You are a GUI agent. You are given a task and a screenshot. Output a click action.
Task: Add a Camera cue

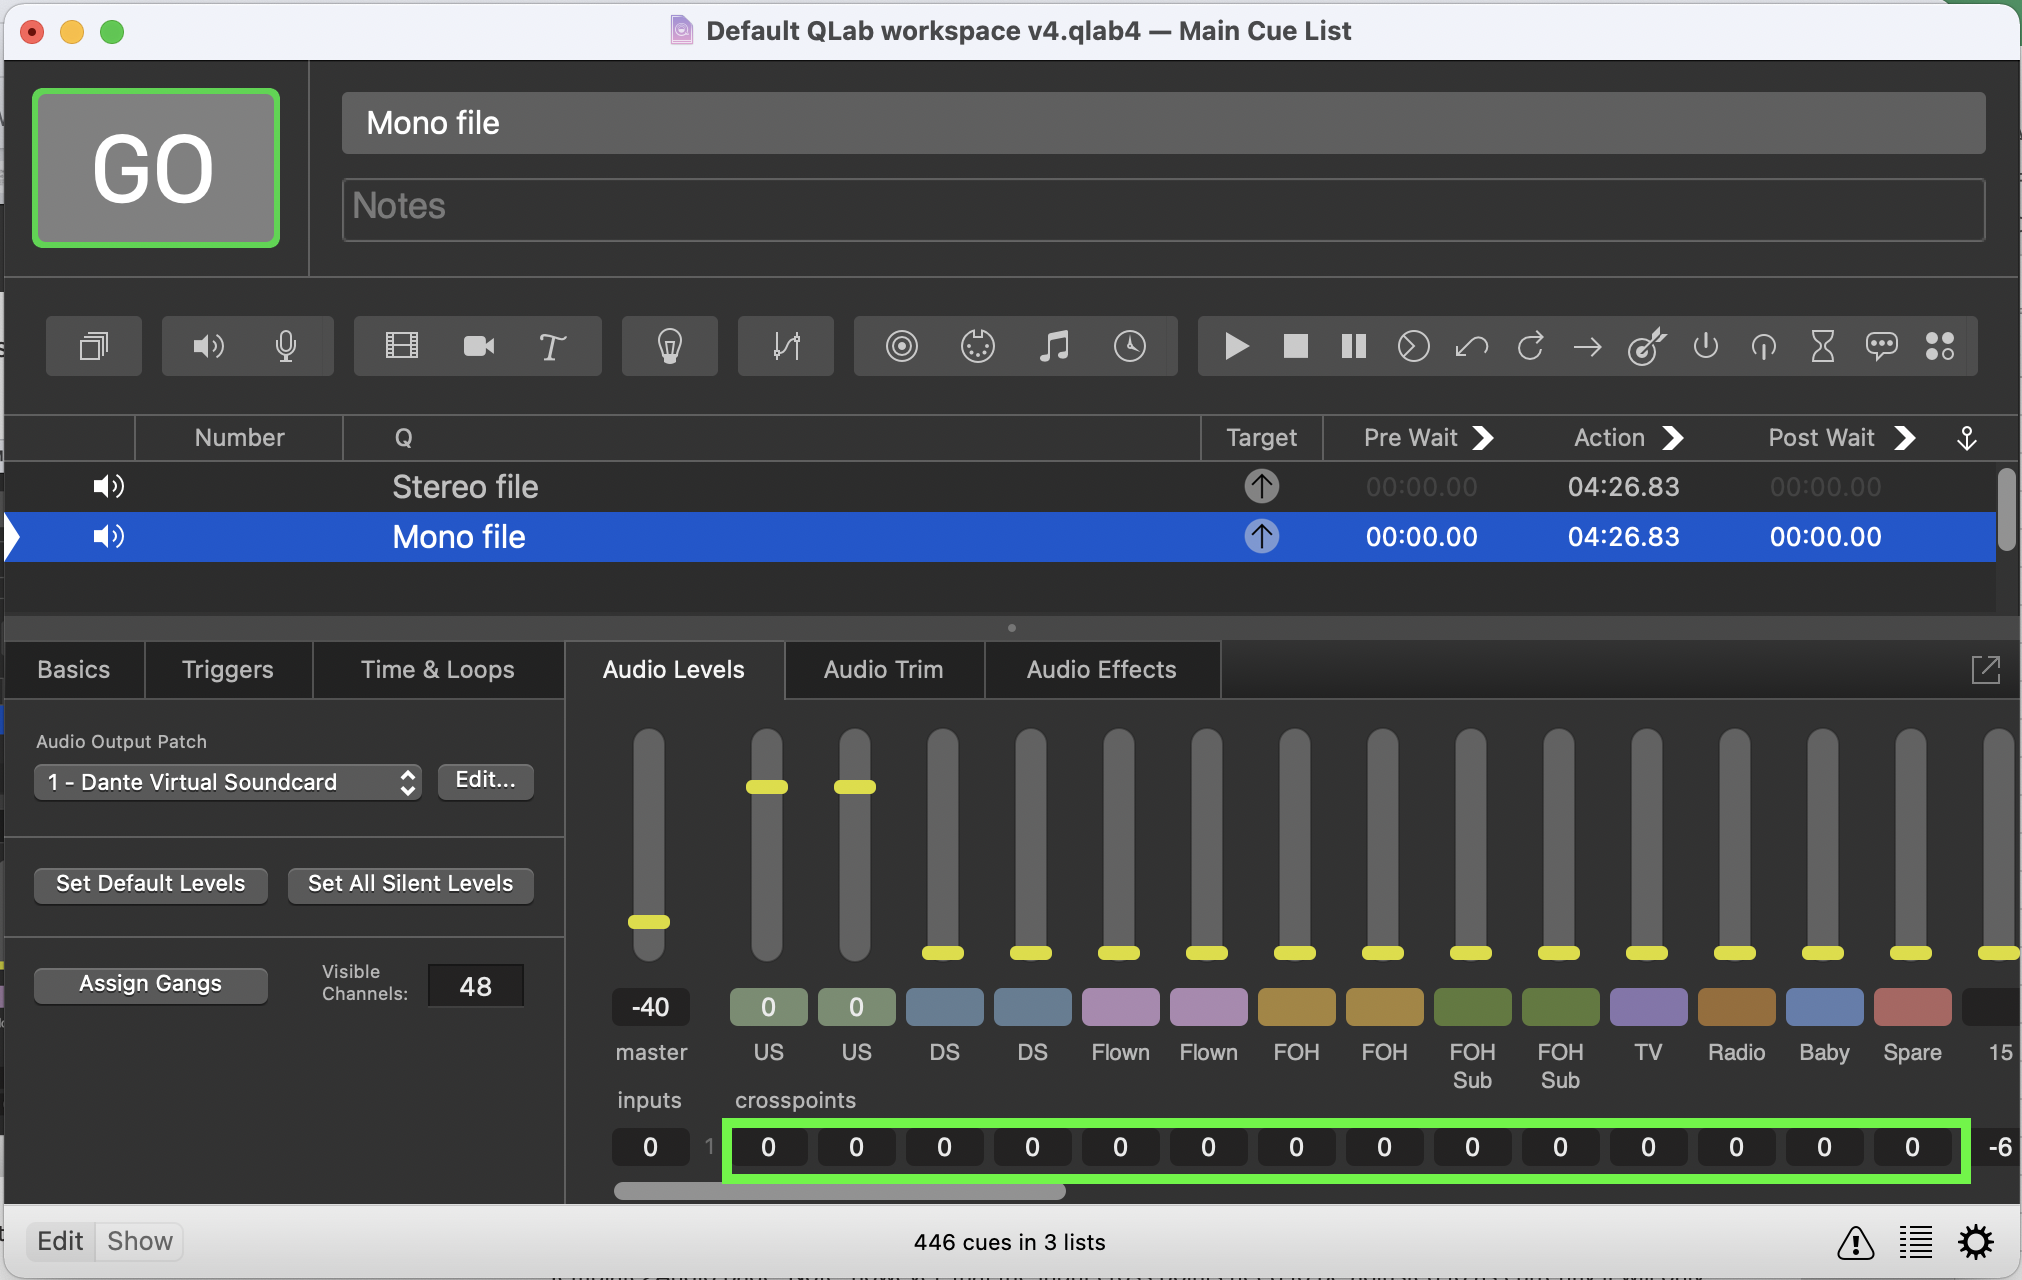pyautogui.click(x=478, y=346)
